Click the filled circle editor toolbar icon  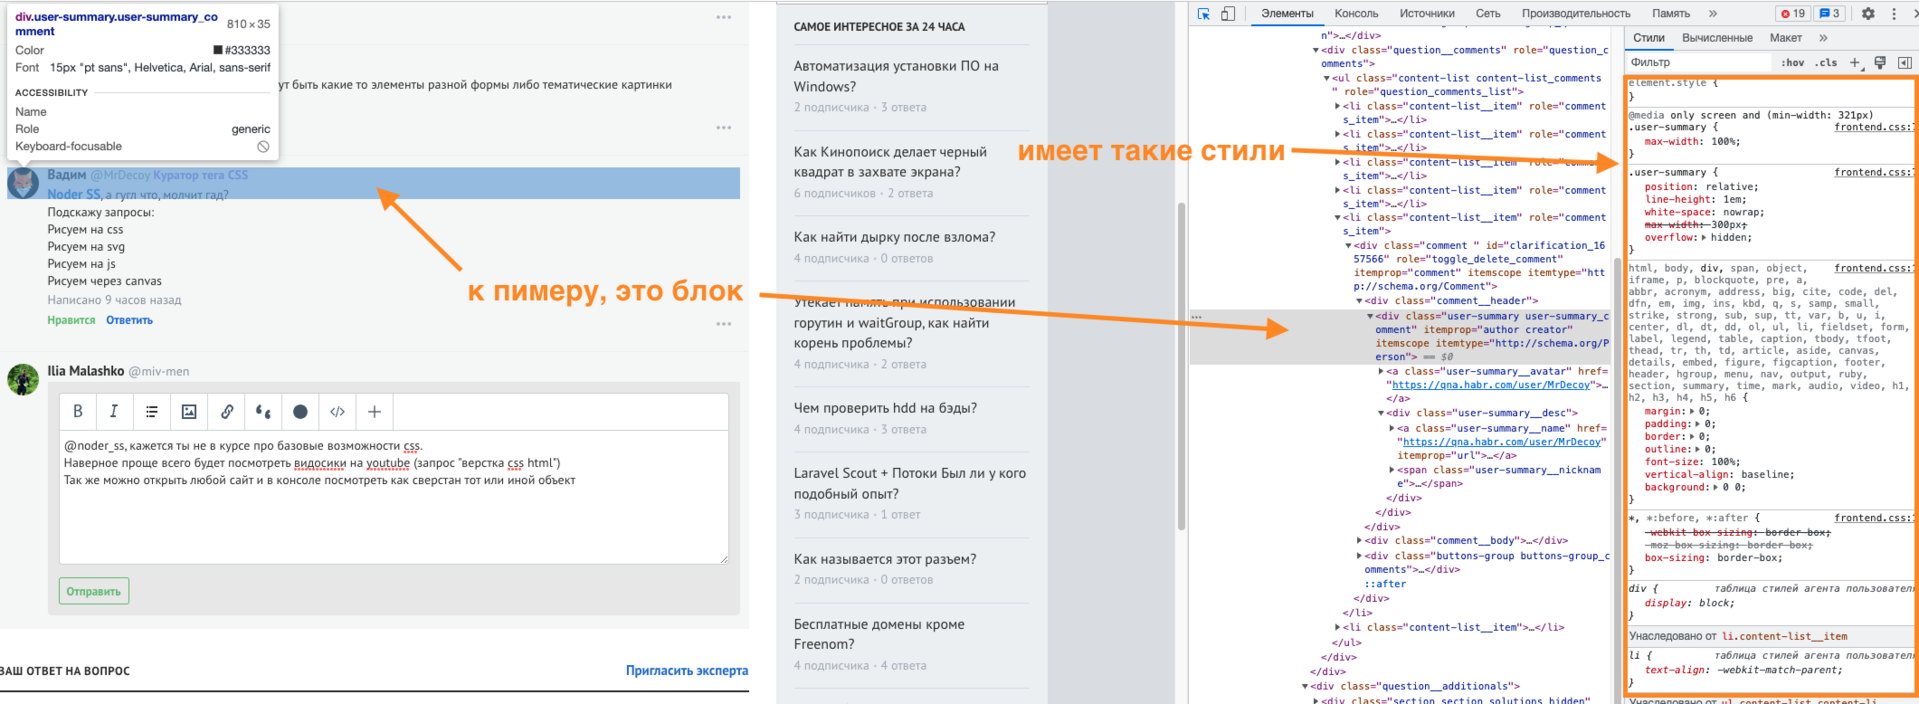300,411
